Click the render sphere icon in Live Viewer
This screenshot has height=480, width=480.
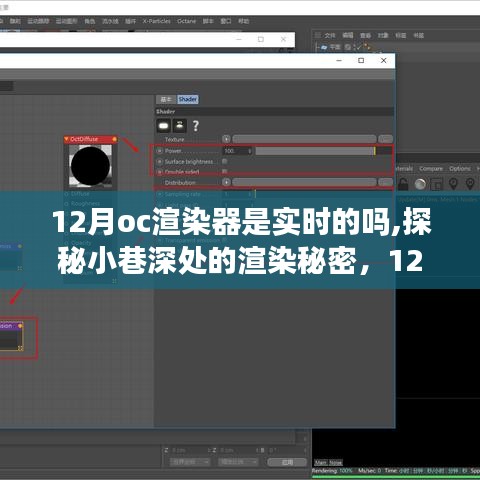coord(420,184)
